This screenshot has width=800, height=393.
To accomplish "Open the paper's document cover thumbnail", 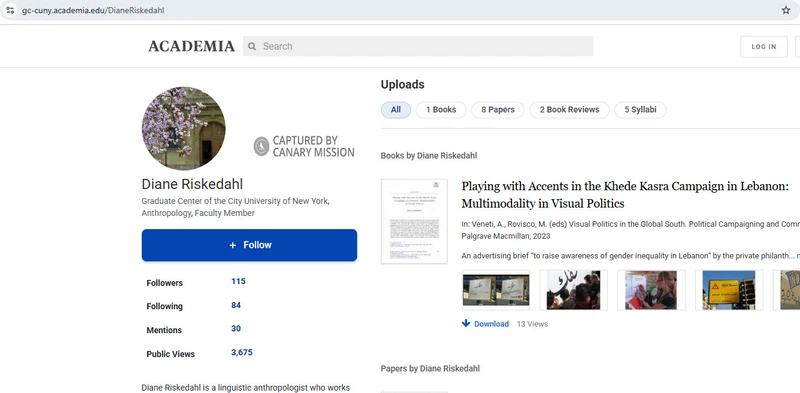I will (414, 221).
